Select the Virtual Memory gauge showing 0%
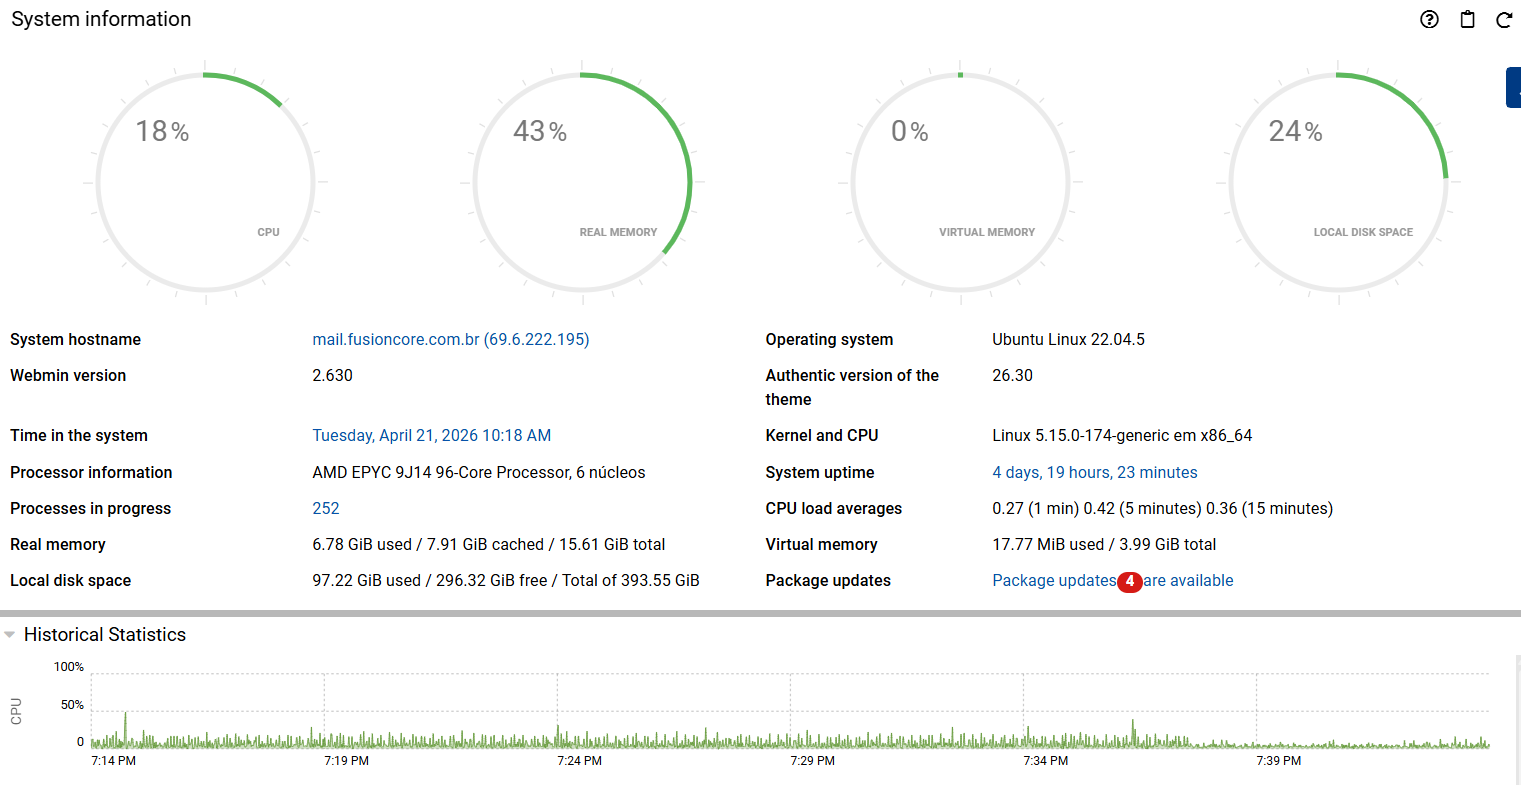This screenshot has width=1521, height=785. coord(960,182)
